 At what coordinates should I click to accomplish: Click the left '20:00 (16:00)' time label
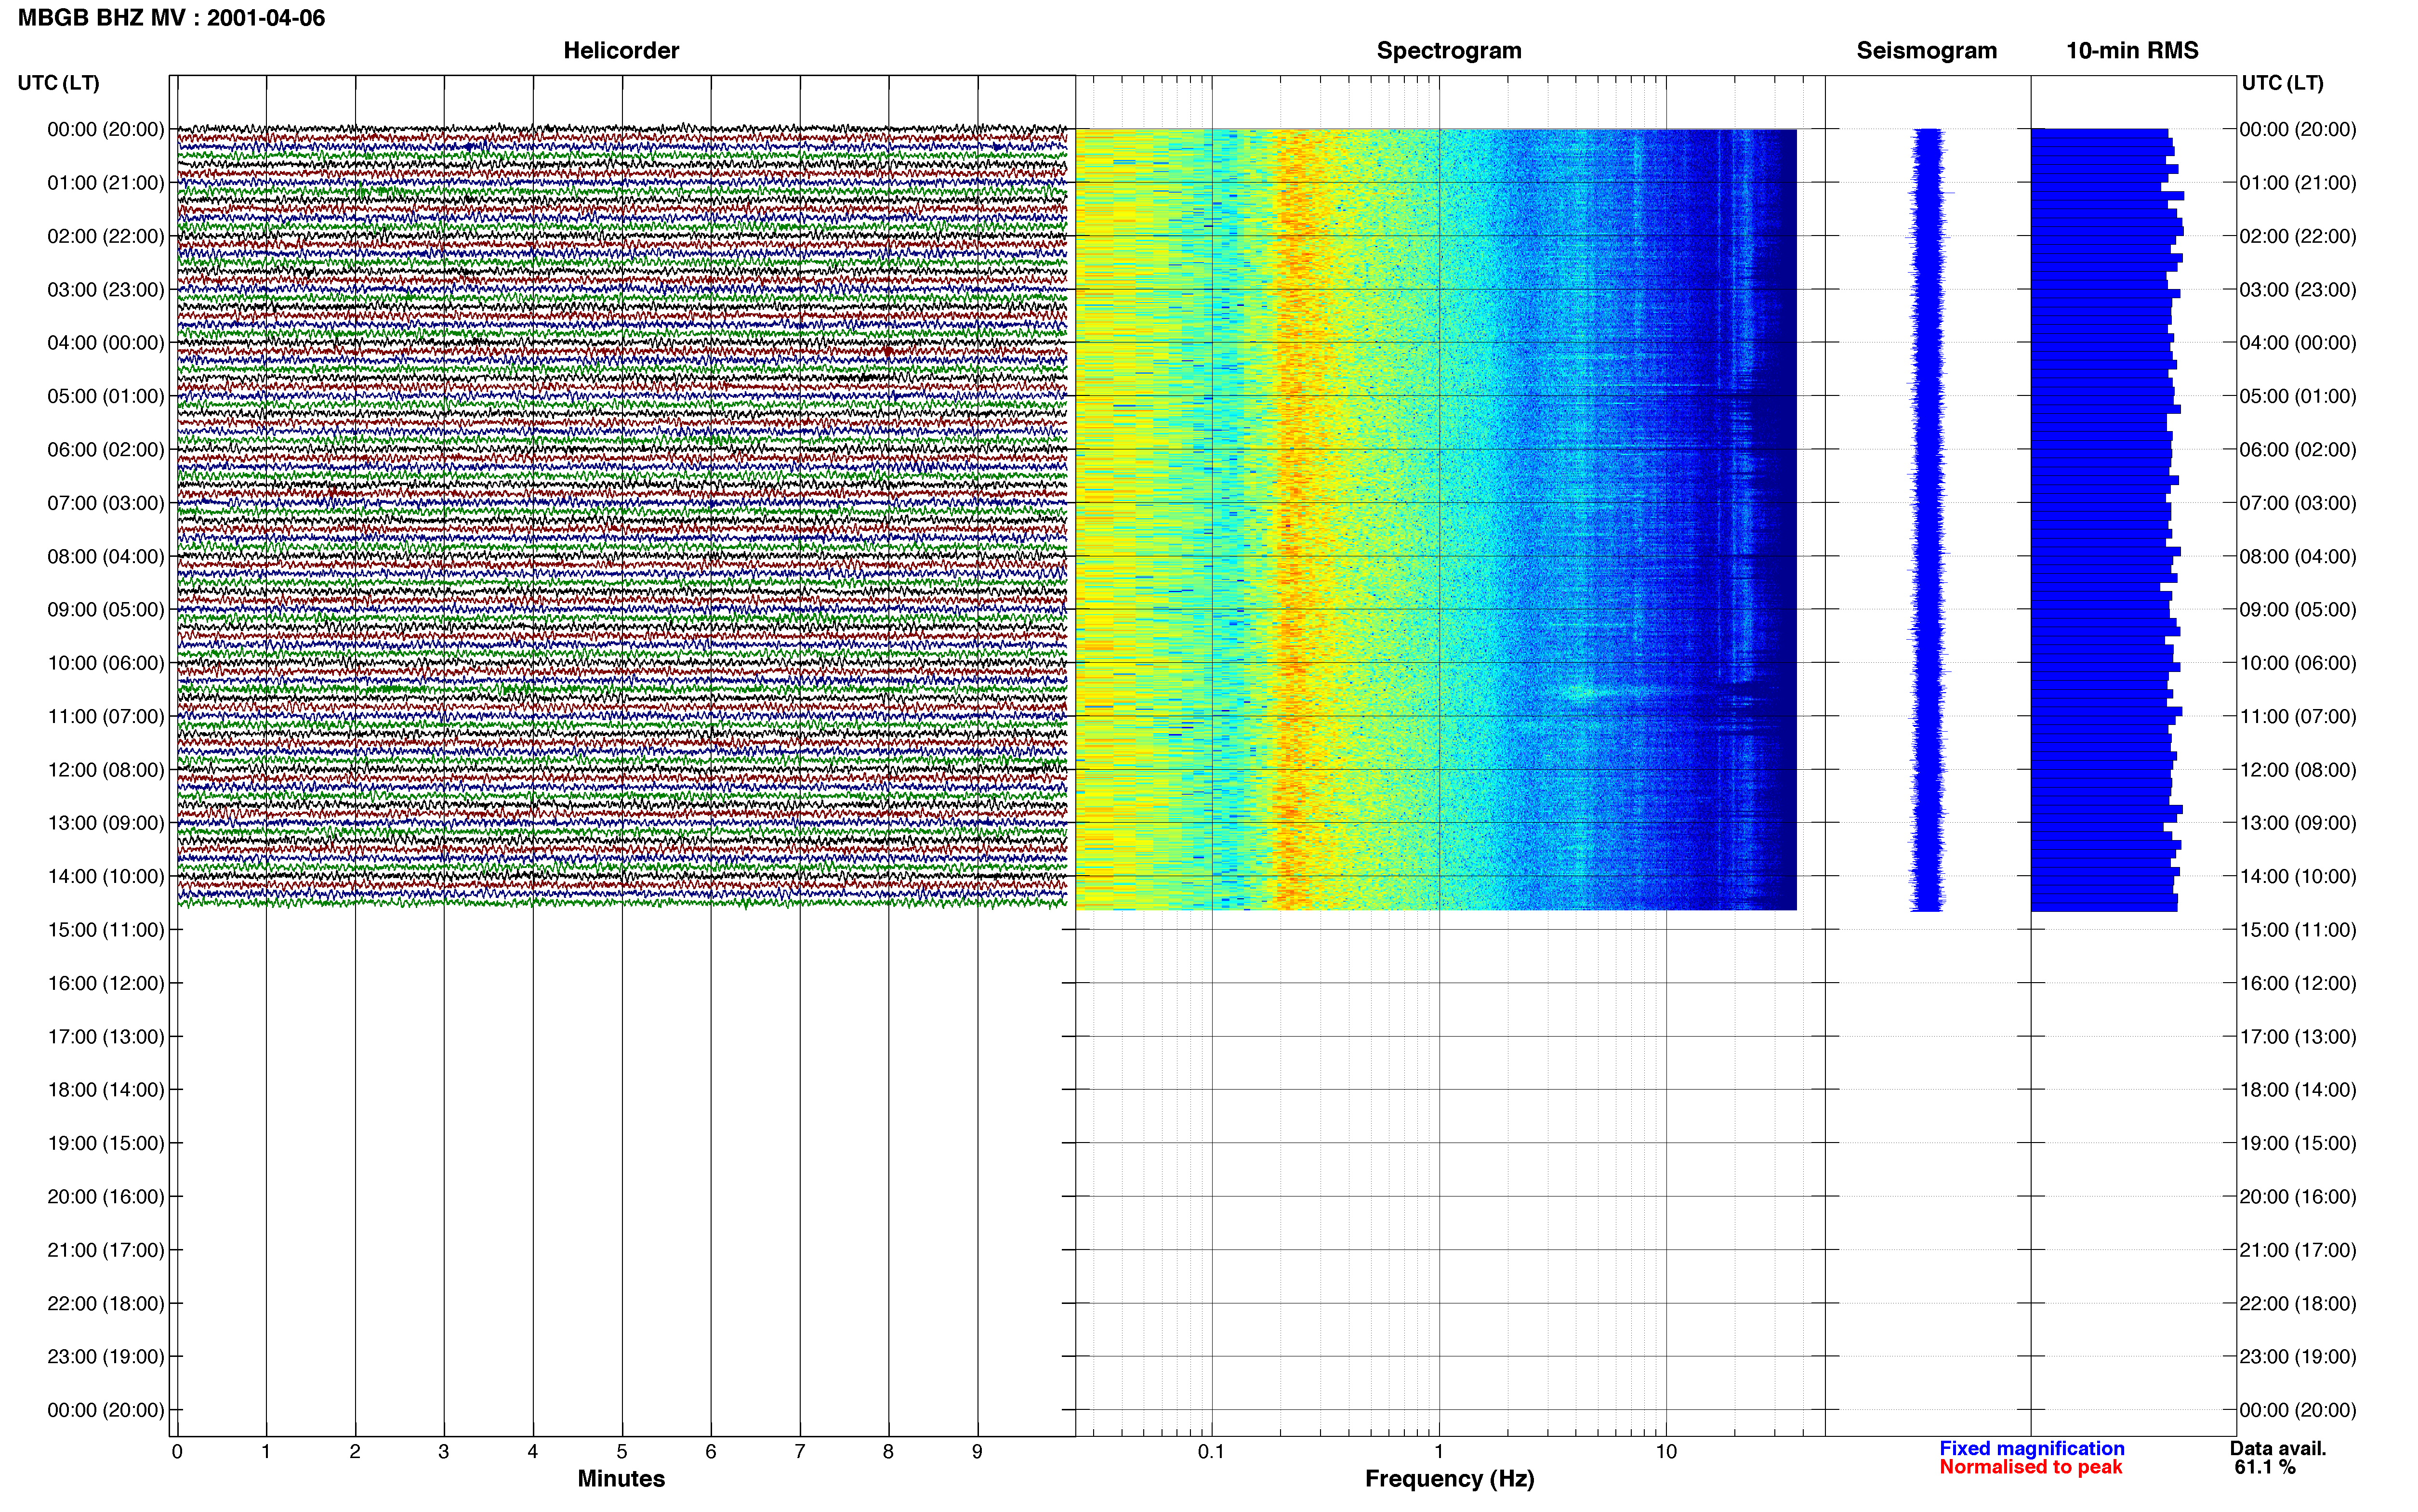106,1196
